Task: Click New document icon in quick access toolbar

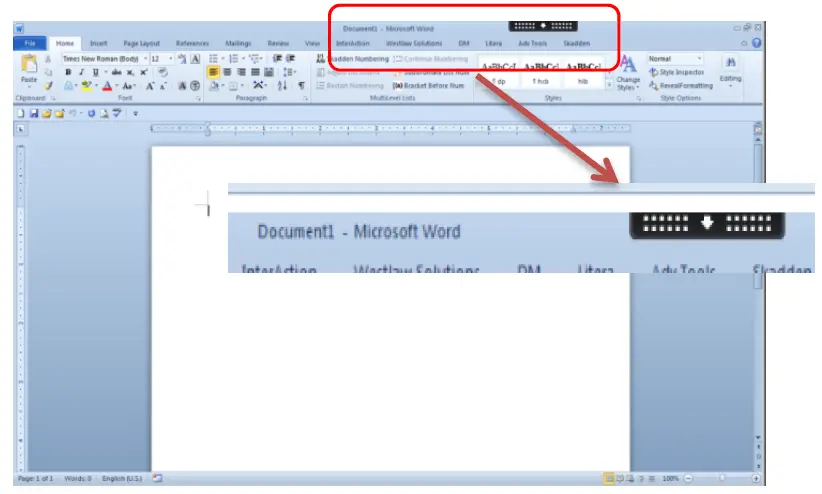Action: point(20,113)
